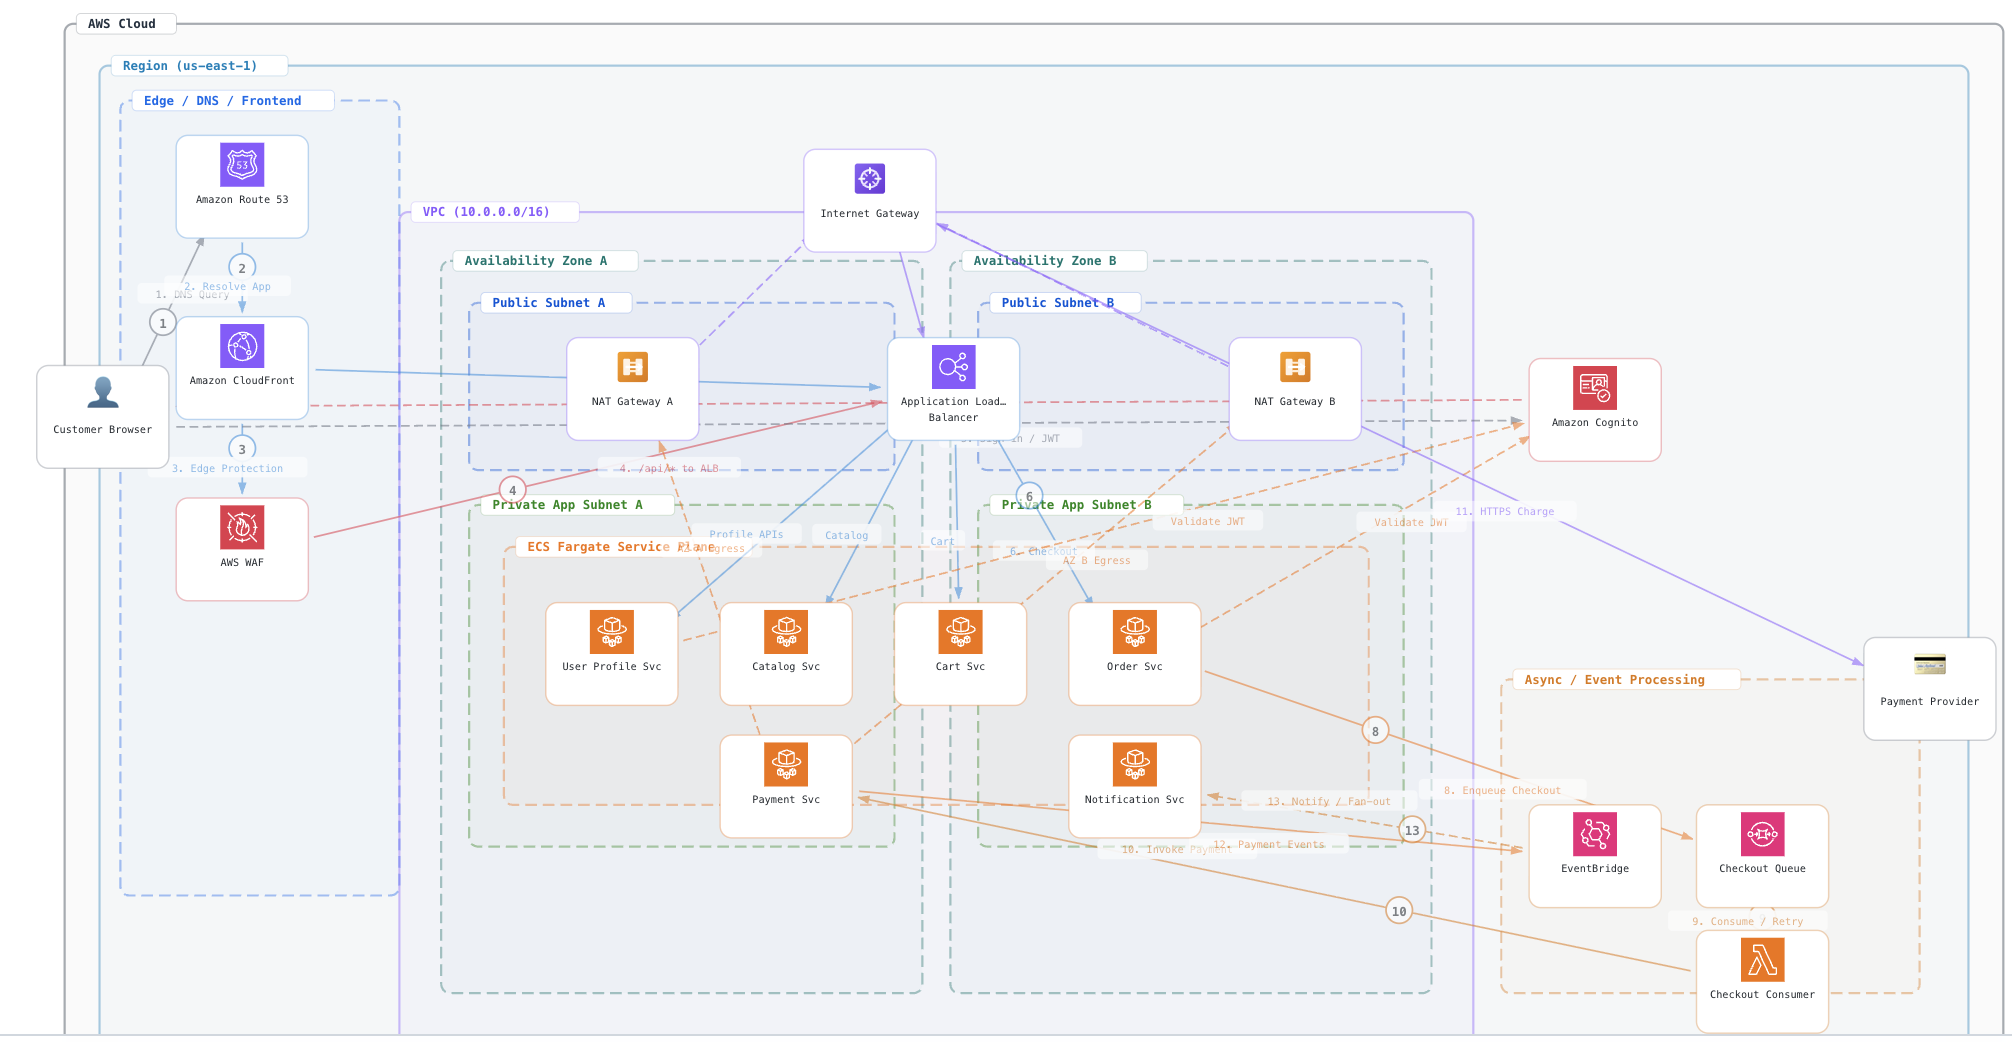Select the 'Catalog' edge label
The width and height of the screenshot is (2012, 1042).
point(847,535)
